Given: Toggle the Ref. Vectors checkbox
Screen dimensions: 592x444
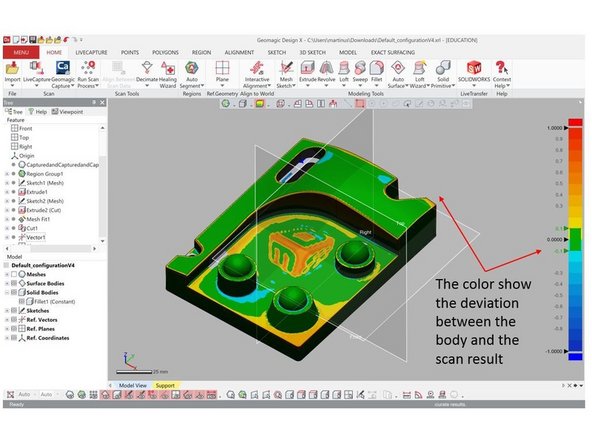Looking at the screenshot, I should [x=14, y=320].
